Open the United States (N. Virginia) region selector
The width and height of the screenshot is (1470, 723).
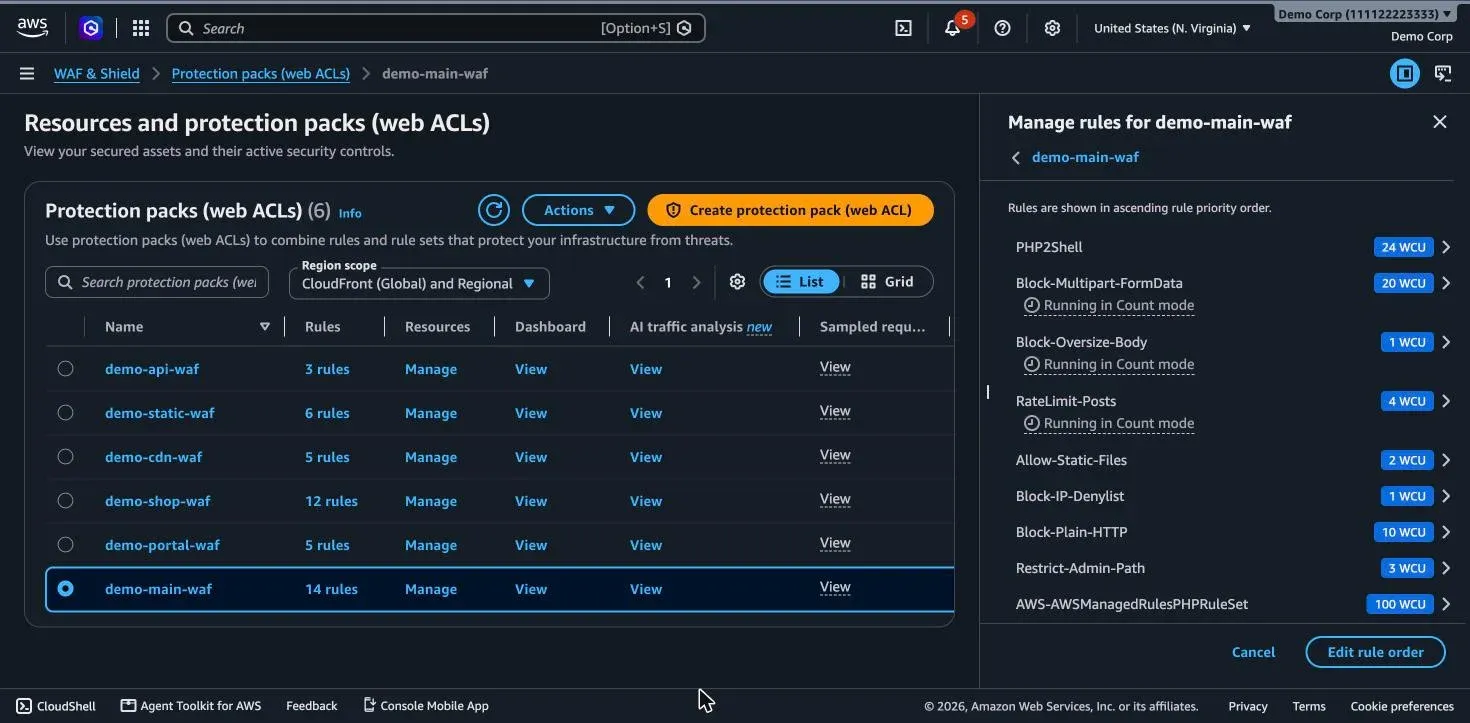[x=1172, y=28]
